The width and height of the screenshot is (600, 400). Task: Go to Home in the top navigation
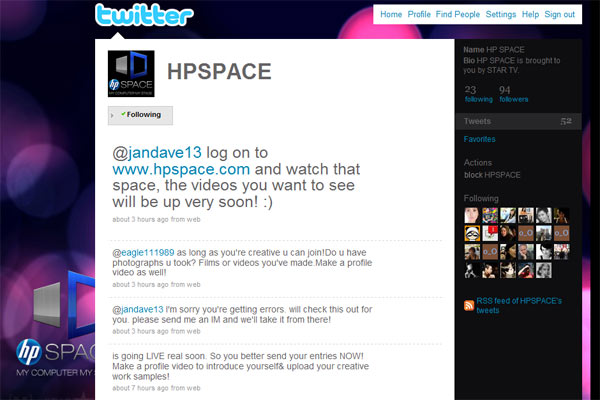point(391,14)
